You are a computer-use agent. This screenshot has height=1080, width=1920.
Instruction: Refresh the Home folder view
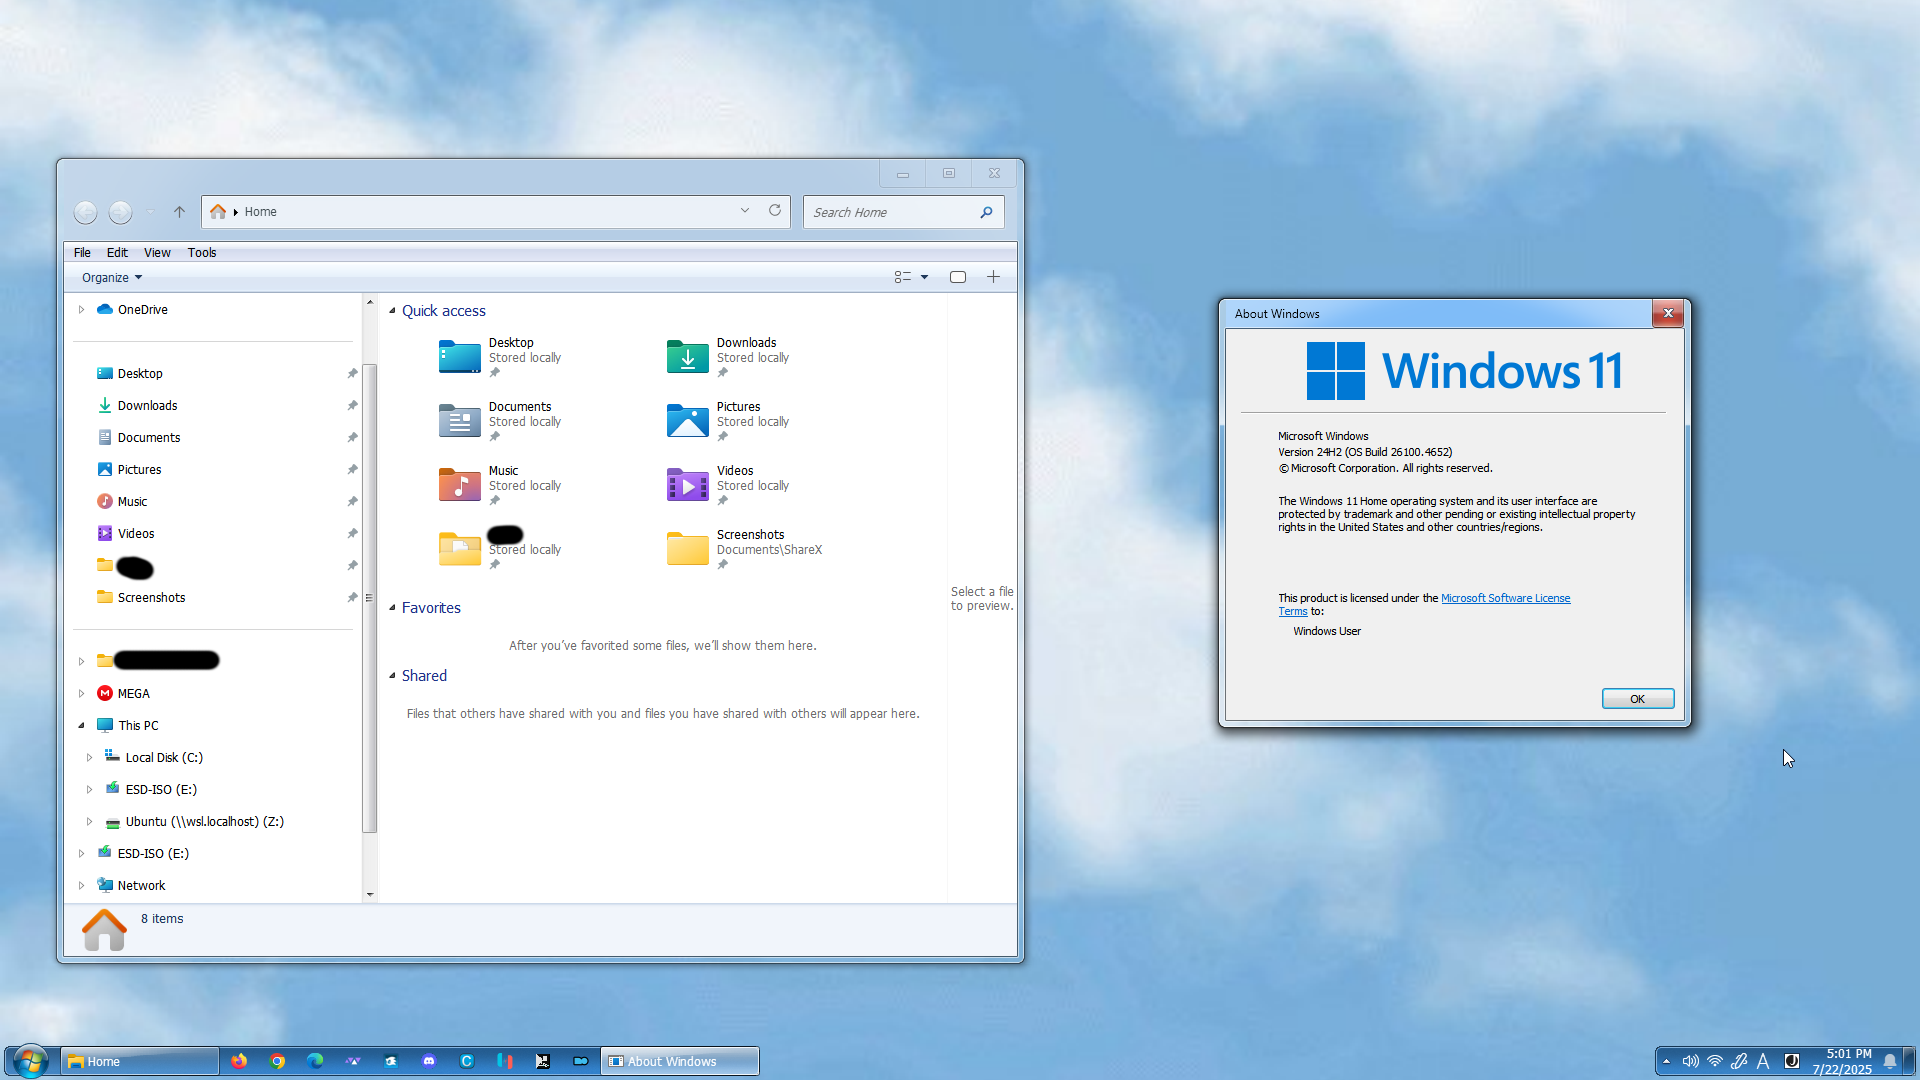775,211
